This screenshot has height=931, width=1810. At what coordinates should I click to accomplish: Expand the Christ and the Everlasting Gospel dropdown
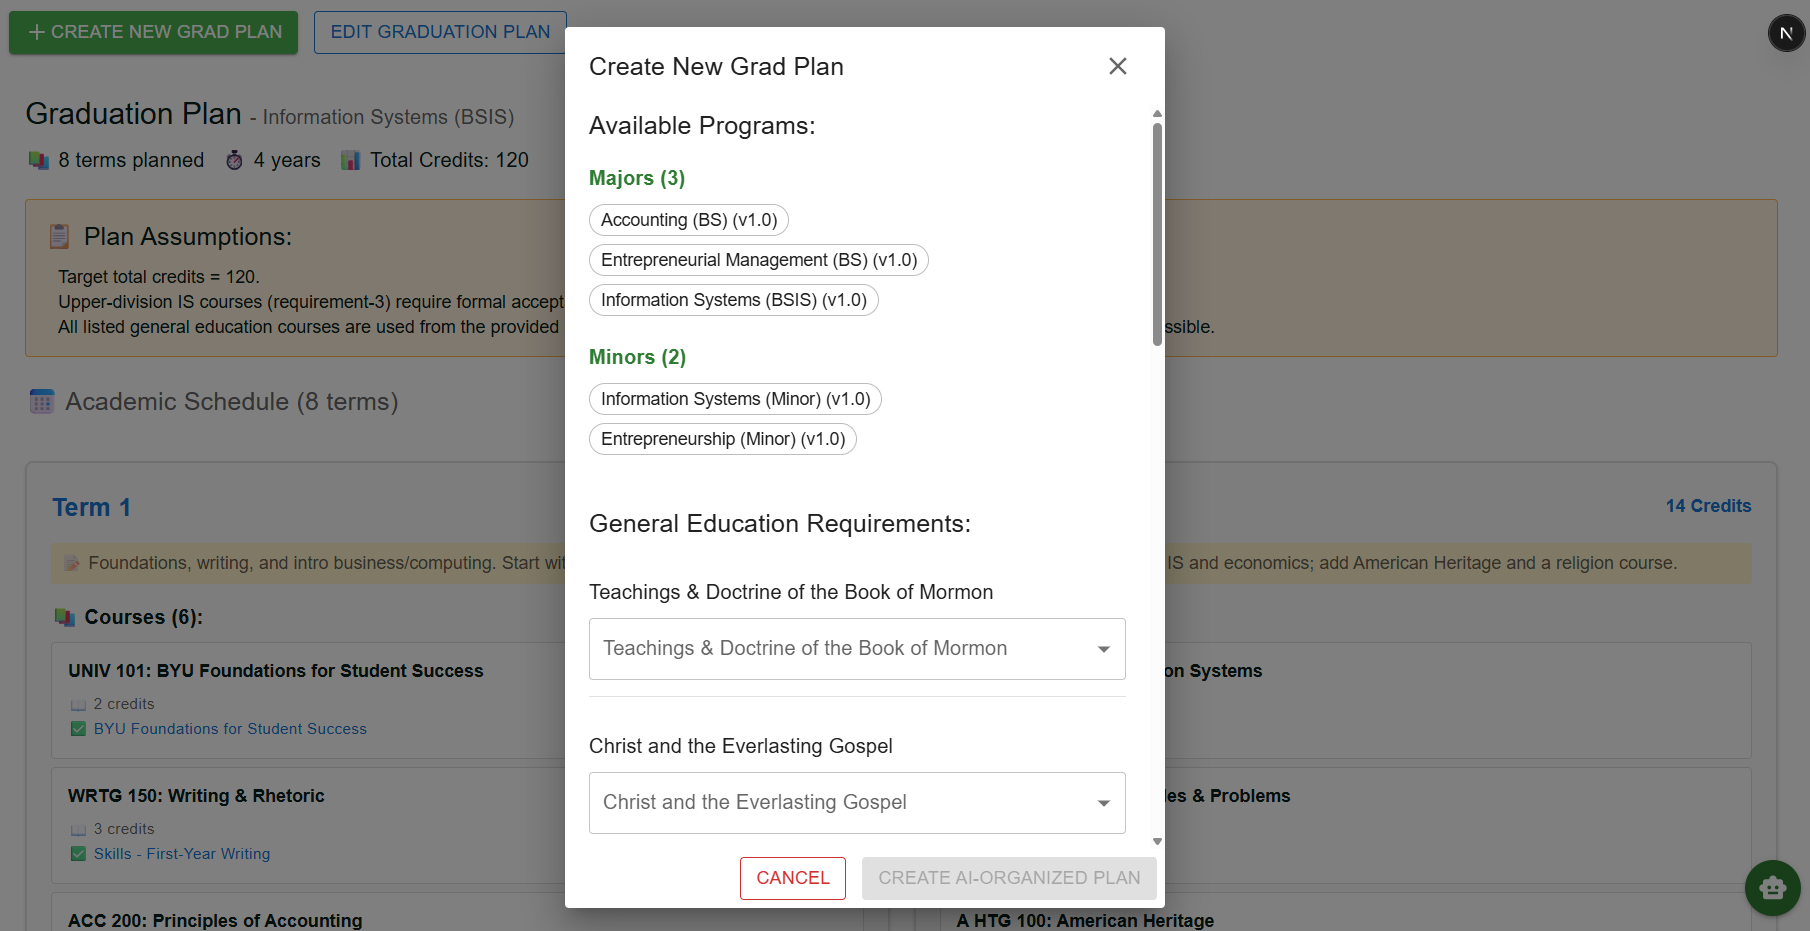coord(857,803)
